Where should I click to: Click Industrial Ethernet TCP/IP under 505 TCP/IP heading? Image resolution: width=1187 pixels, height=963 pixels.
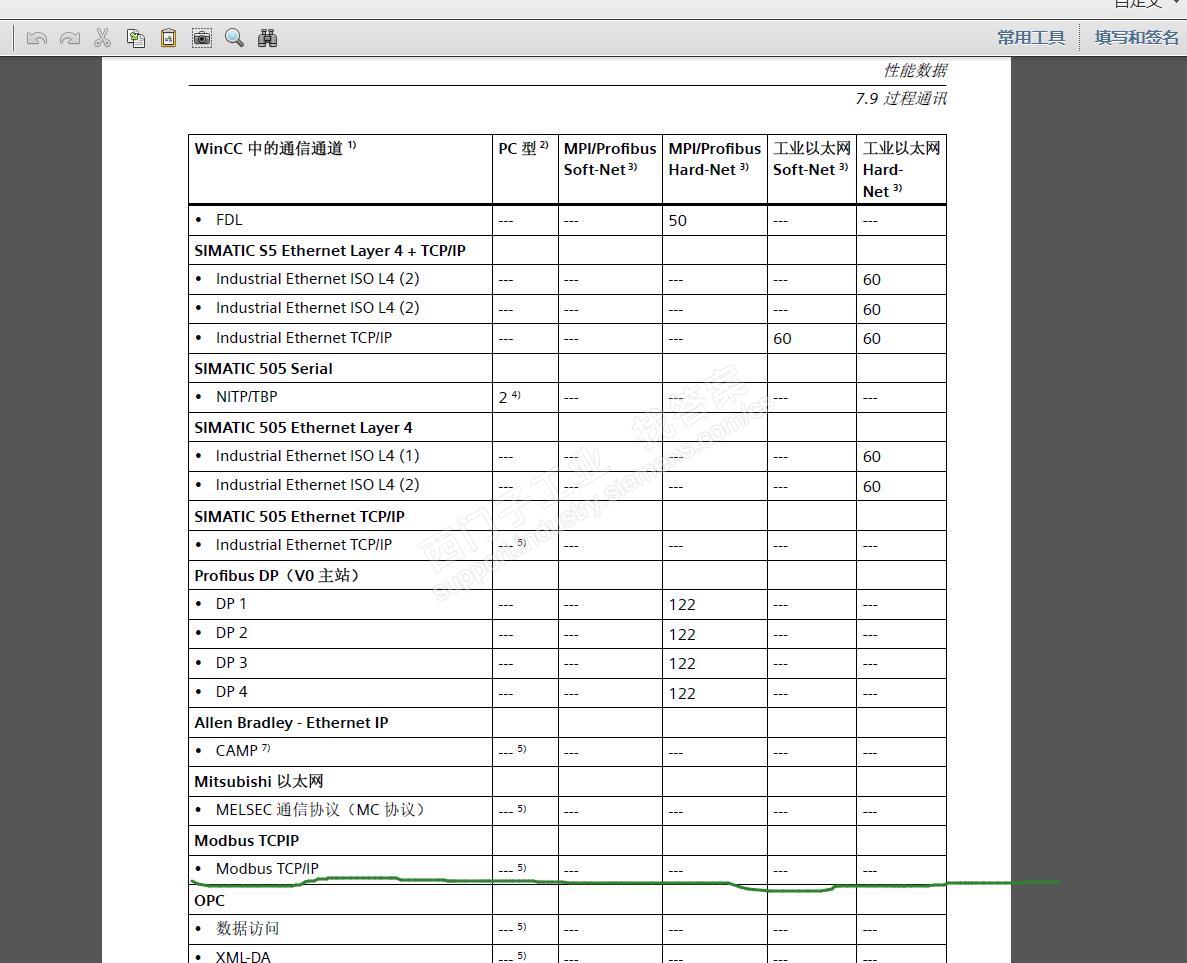click(x=304, y=545)
